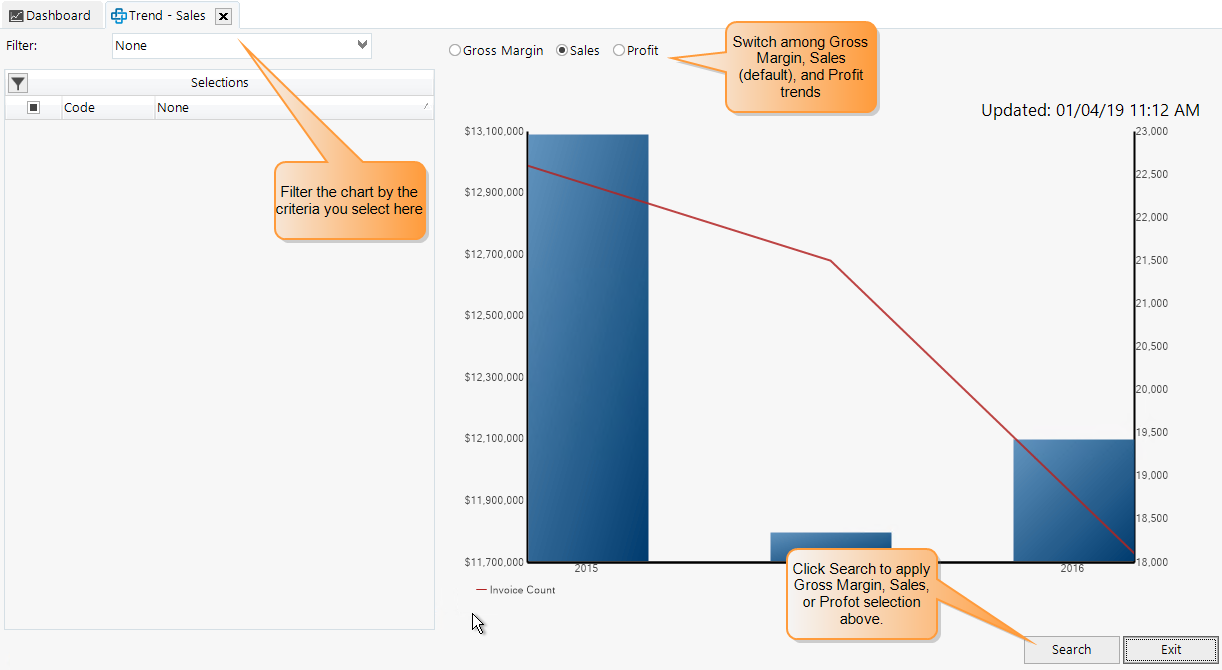Click the sort indicator on the None column
Viewport: 1222px width, 670px height.
pyautogui.click(x=424, y=107)
